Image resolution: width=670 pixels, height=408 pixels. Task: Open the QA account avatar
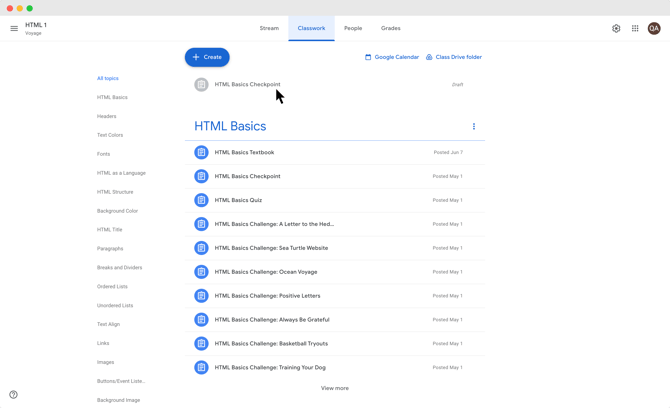click(654, 29)
